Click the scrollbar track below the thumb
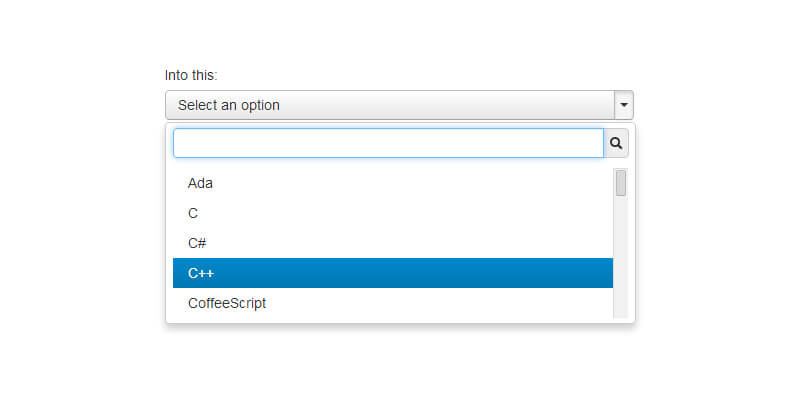This screenshot has height=400, width=800. click(x=621, y=260)
